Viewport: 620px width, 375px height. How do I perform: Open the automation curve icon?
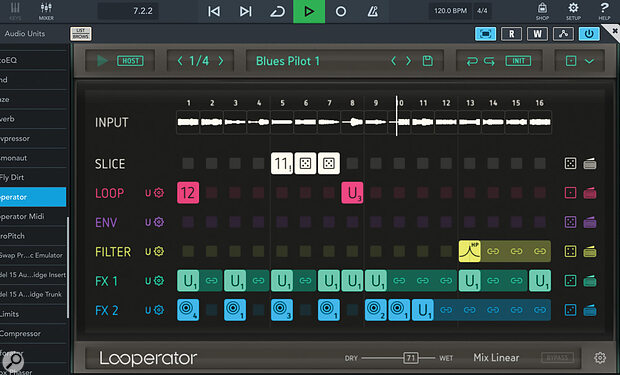pos(563,34)
